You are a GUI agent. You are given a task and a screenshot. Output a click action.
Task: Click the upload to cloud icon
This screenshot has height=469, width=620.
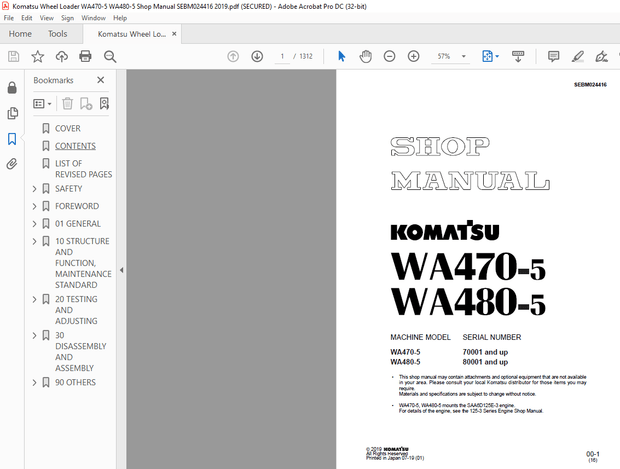62,57
